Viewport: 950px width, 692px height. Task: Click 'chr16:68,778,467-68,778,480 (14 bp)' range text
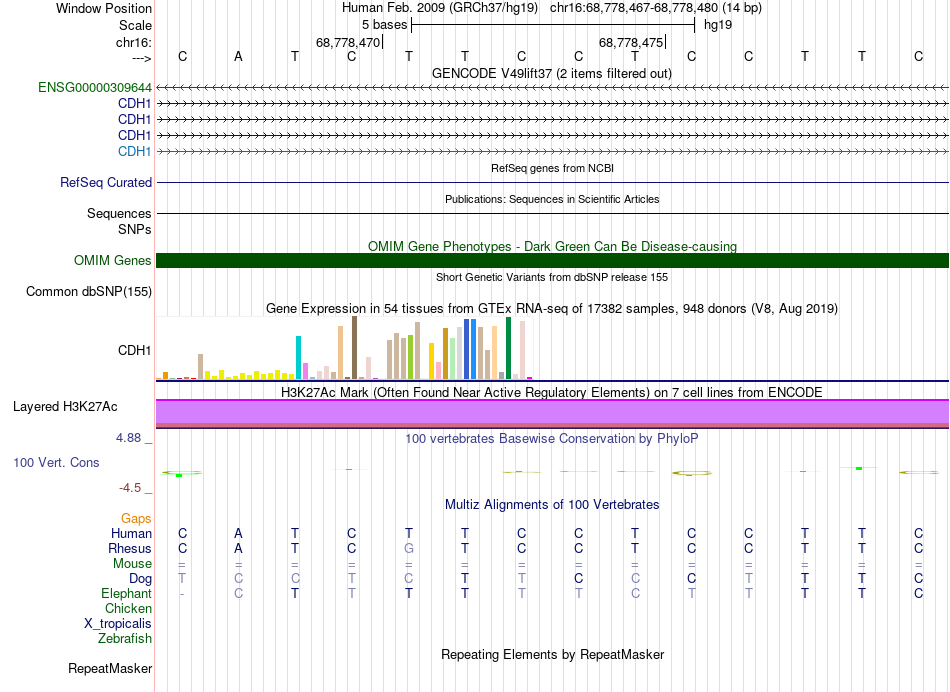click(656, 8)
